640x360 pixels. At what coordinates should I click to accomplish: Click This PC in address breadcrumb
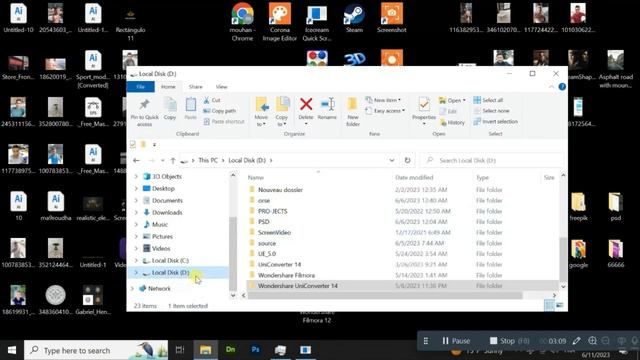tap(208, 160)
